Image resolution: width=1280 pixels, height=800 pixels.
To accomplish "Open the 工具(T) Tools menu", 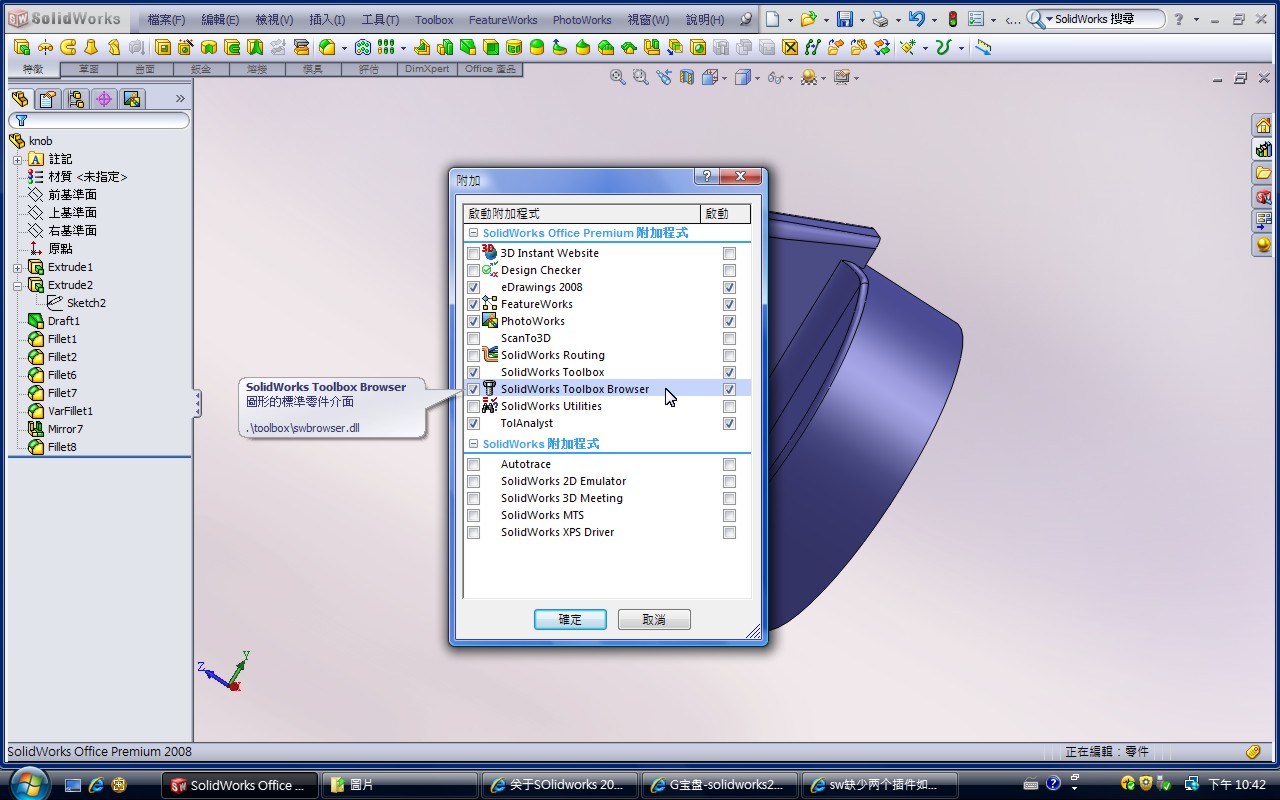I will pos(380,20).
